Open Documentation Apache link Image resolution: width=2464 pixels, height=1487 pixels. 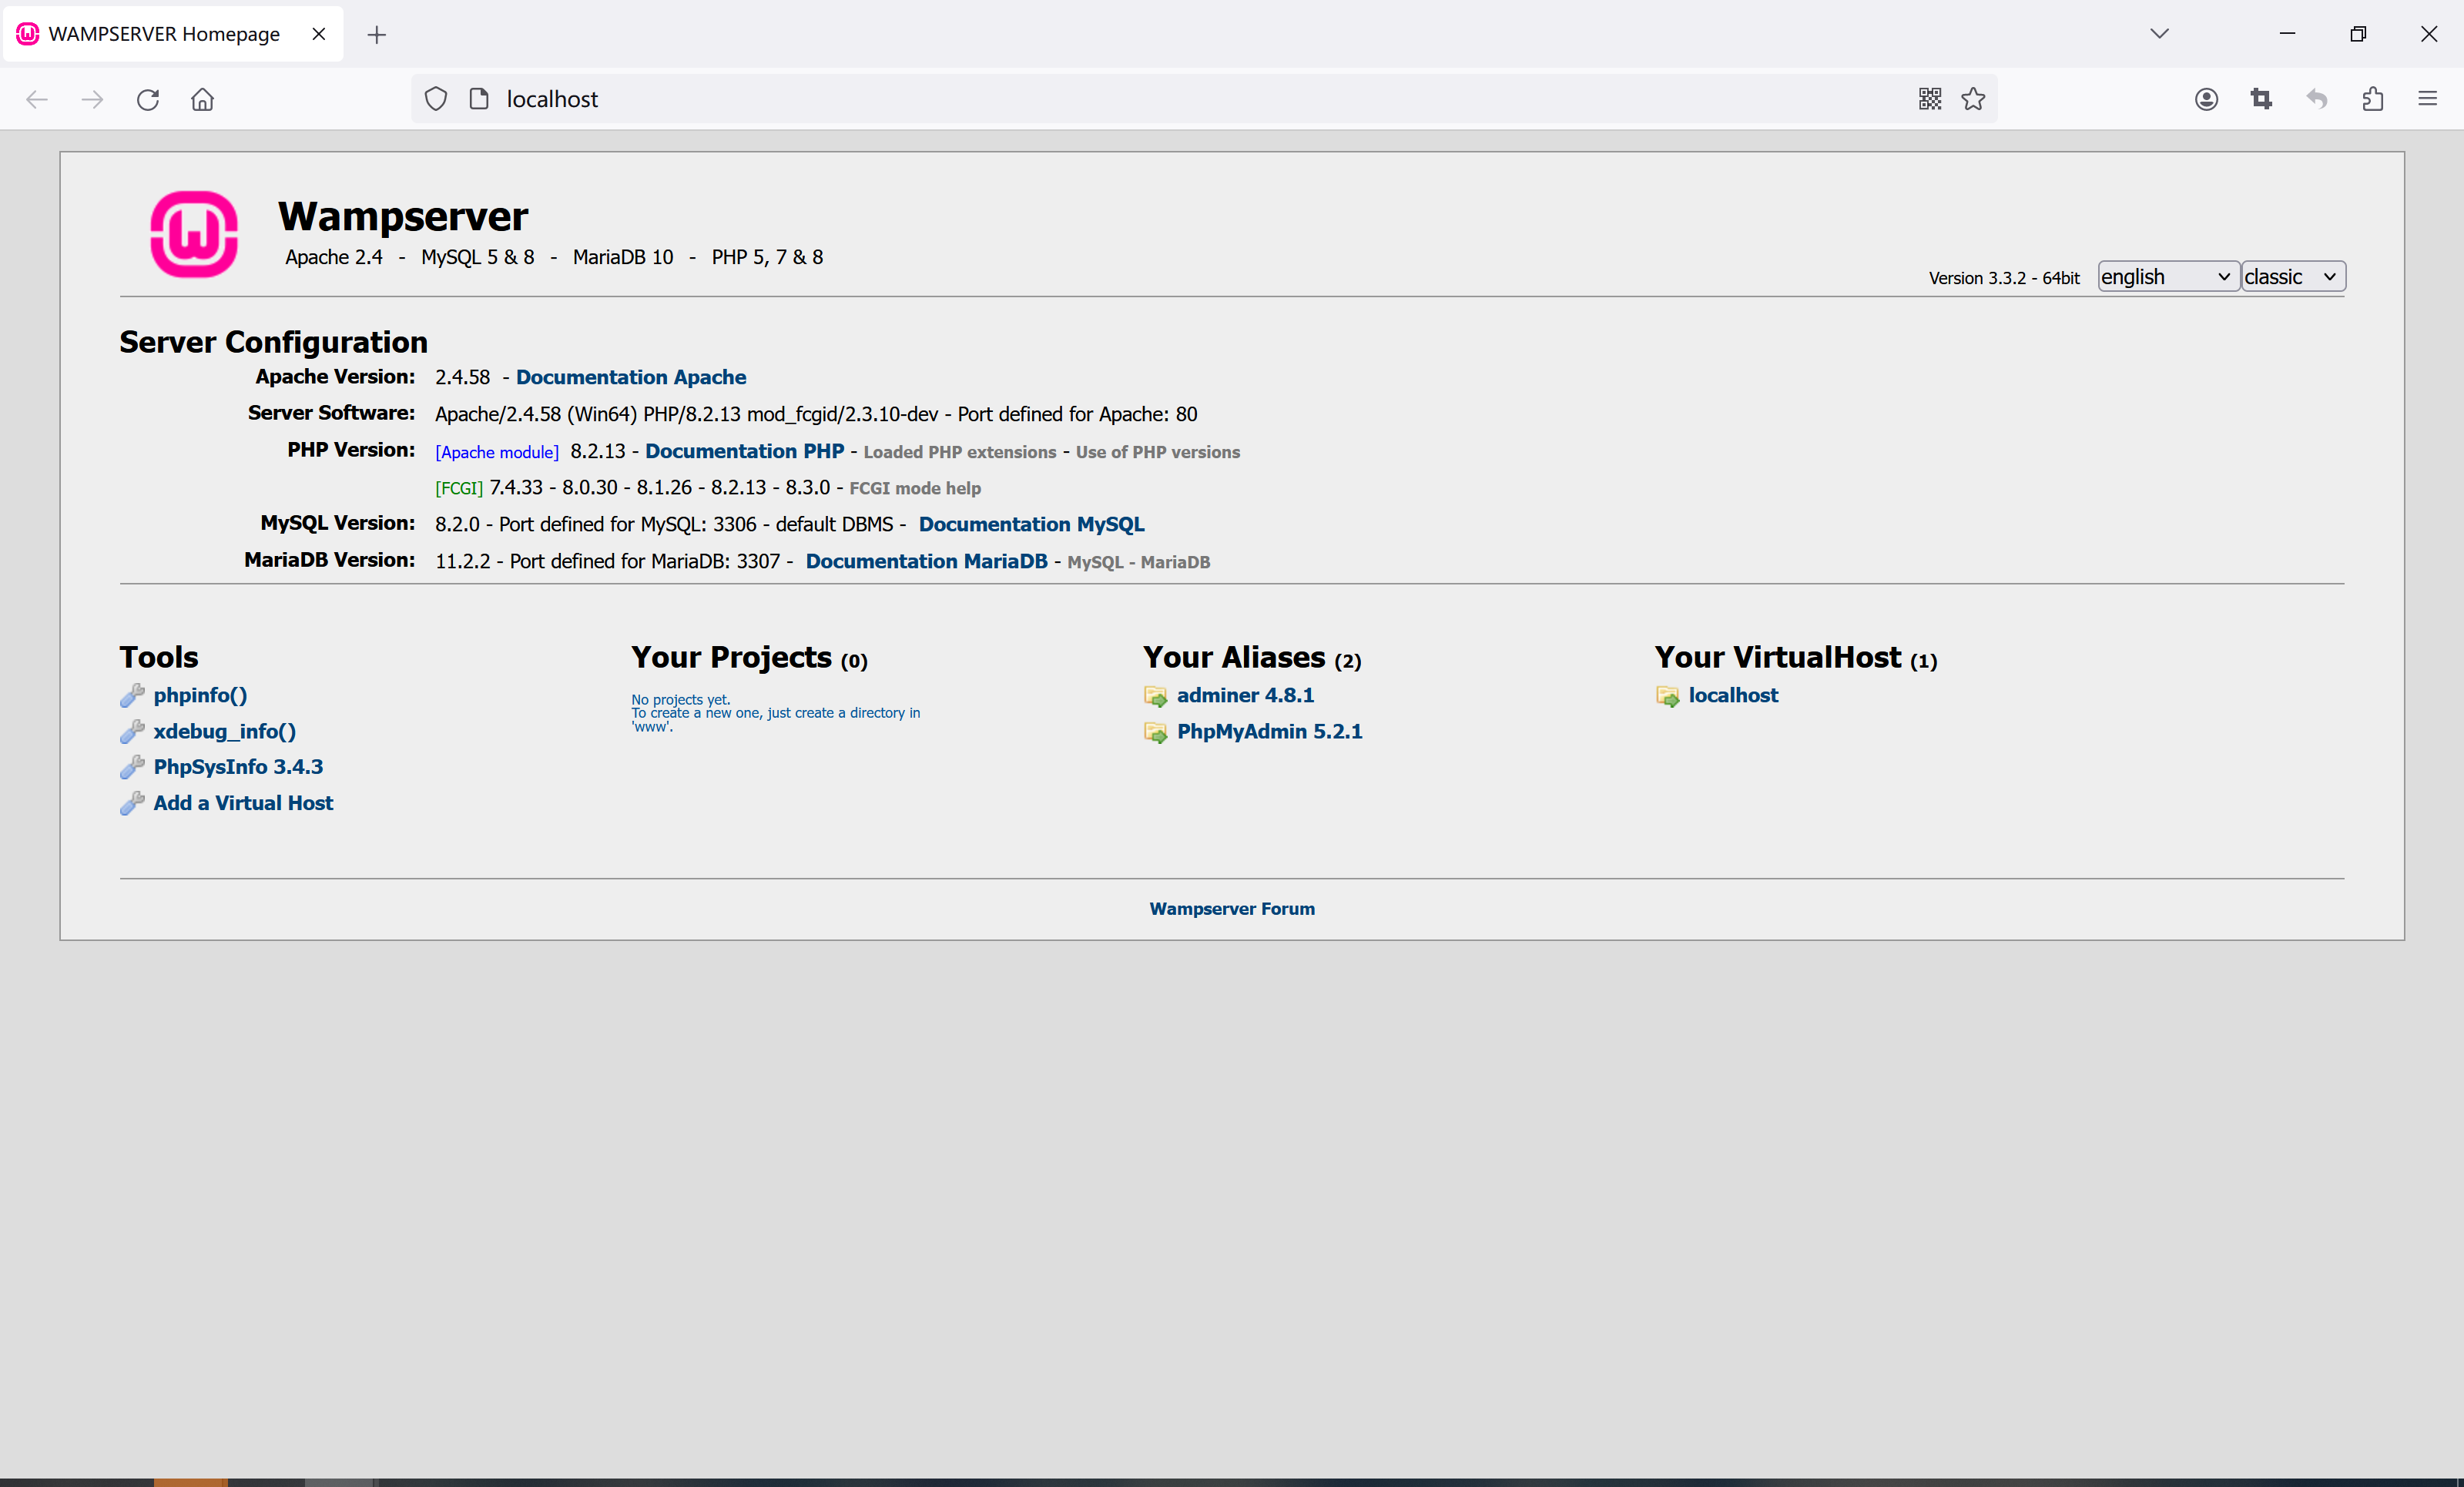pyautogui.click(x=631, y=377)
